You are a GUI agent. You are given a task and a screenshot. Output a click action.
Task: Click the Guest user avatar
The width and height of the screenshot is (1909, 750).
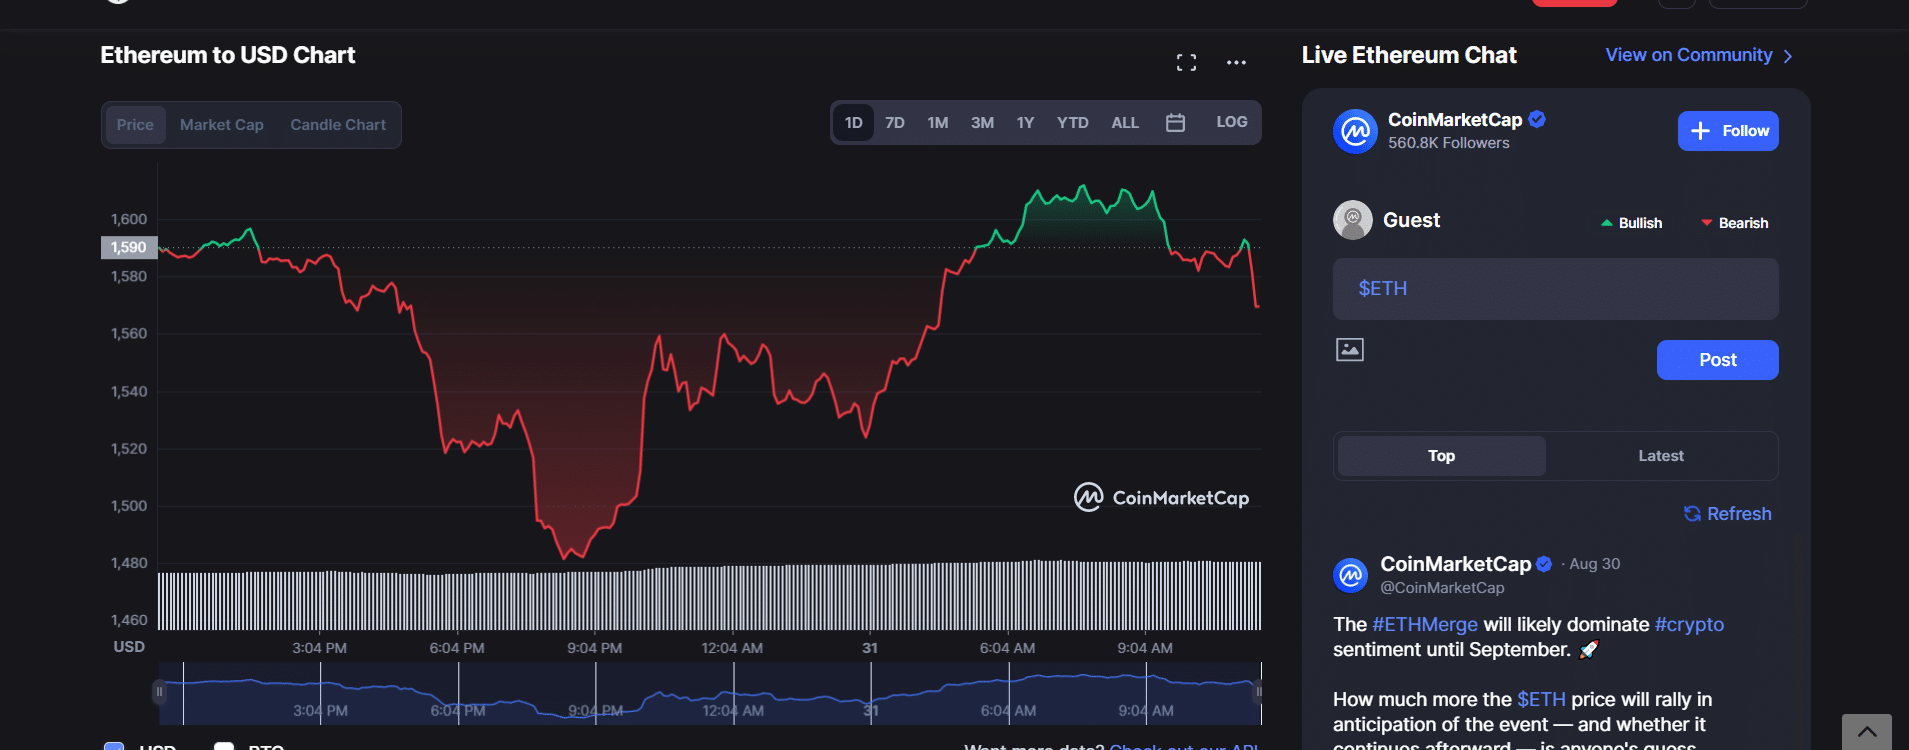[1352, 220]
